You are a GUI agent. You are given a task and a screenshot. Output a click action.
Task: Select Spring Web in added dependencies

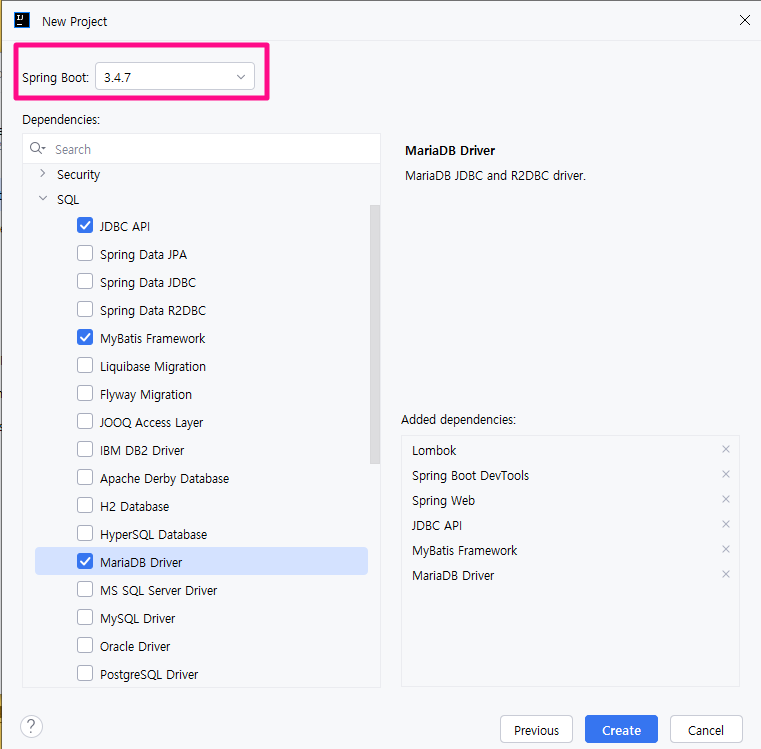pyautogui.click(x=443, y=500)
